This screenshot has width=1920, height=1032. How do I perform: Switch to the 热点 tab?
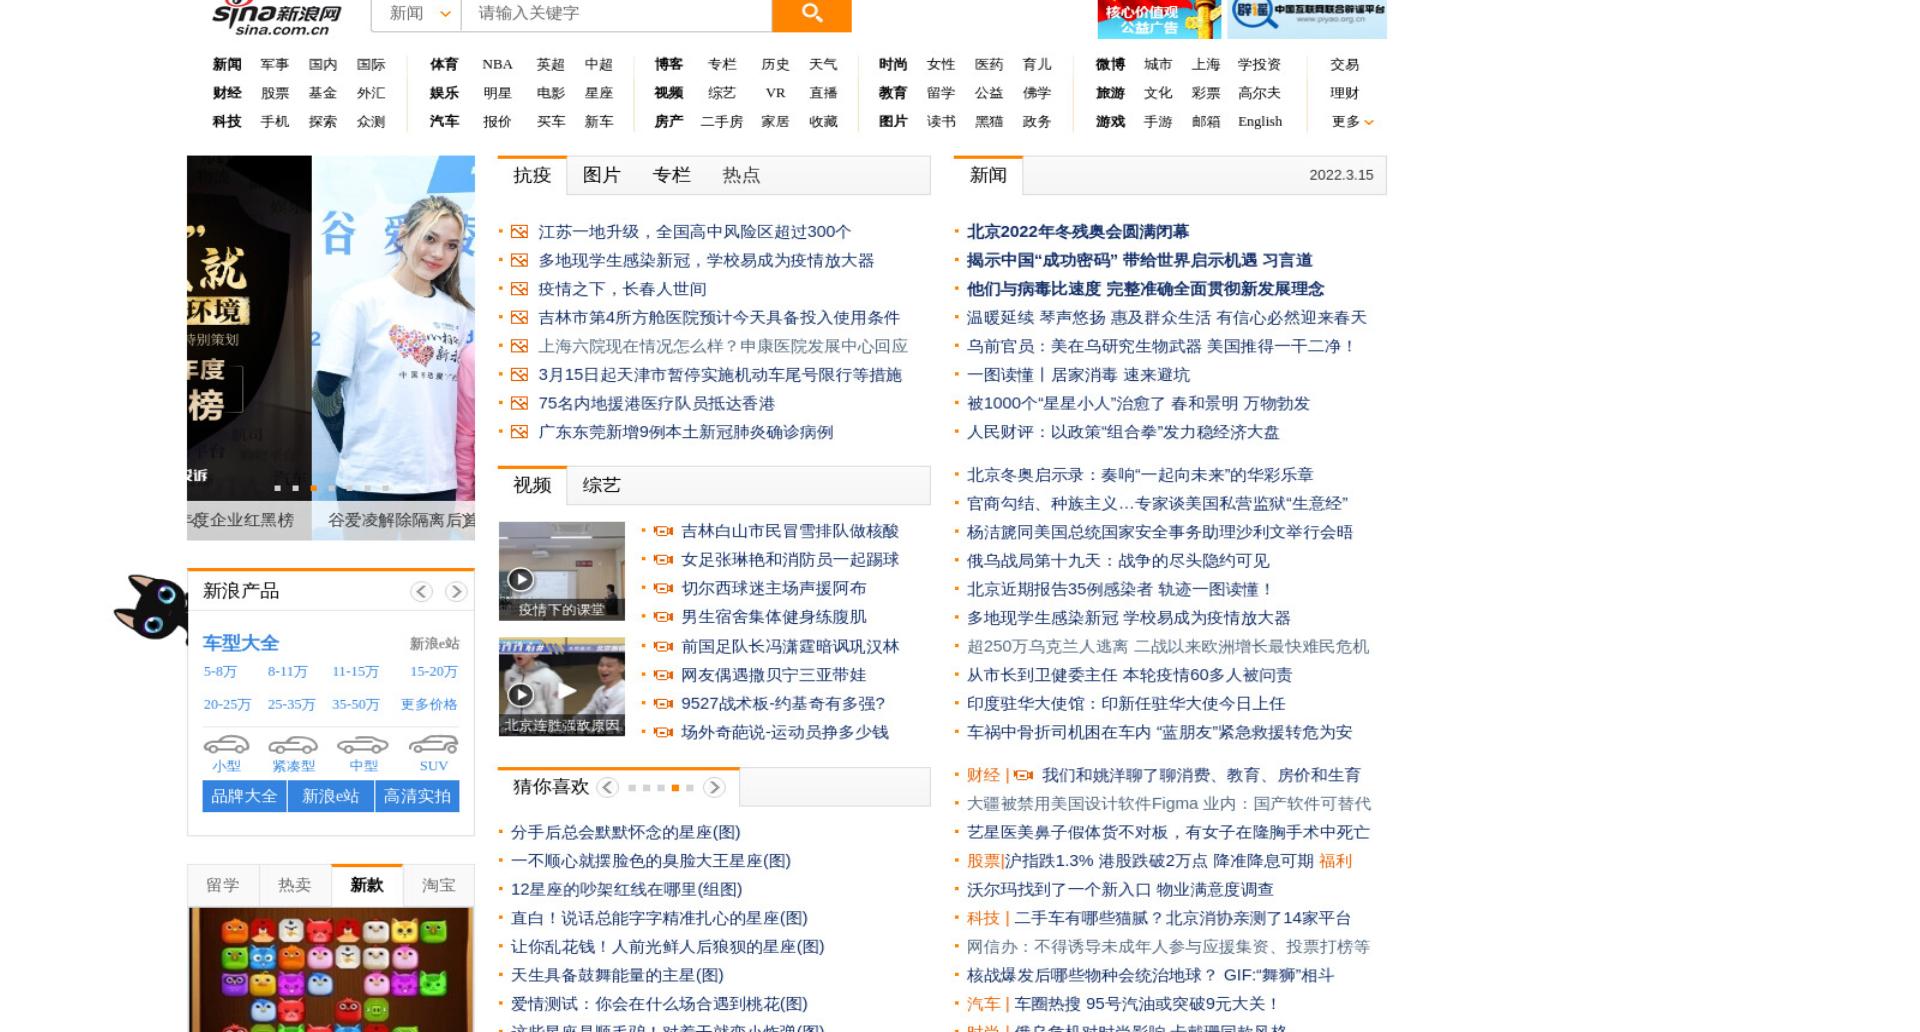coord(741,175)
